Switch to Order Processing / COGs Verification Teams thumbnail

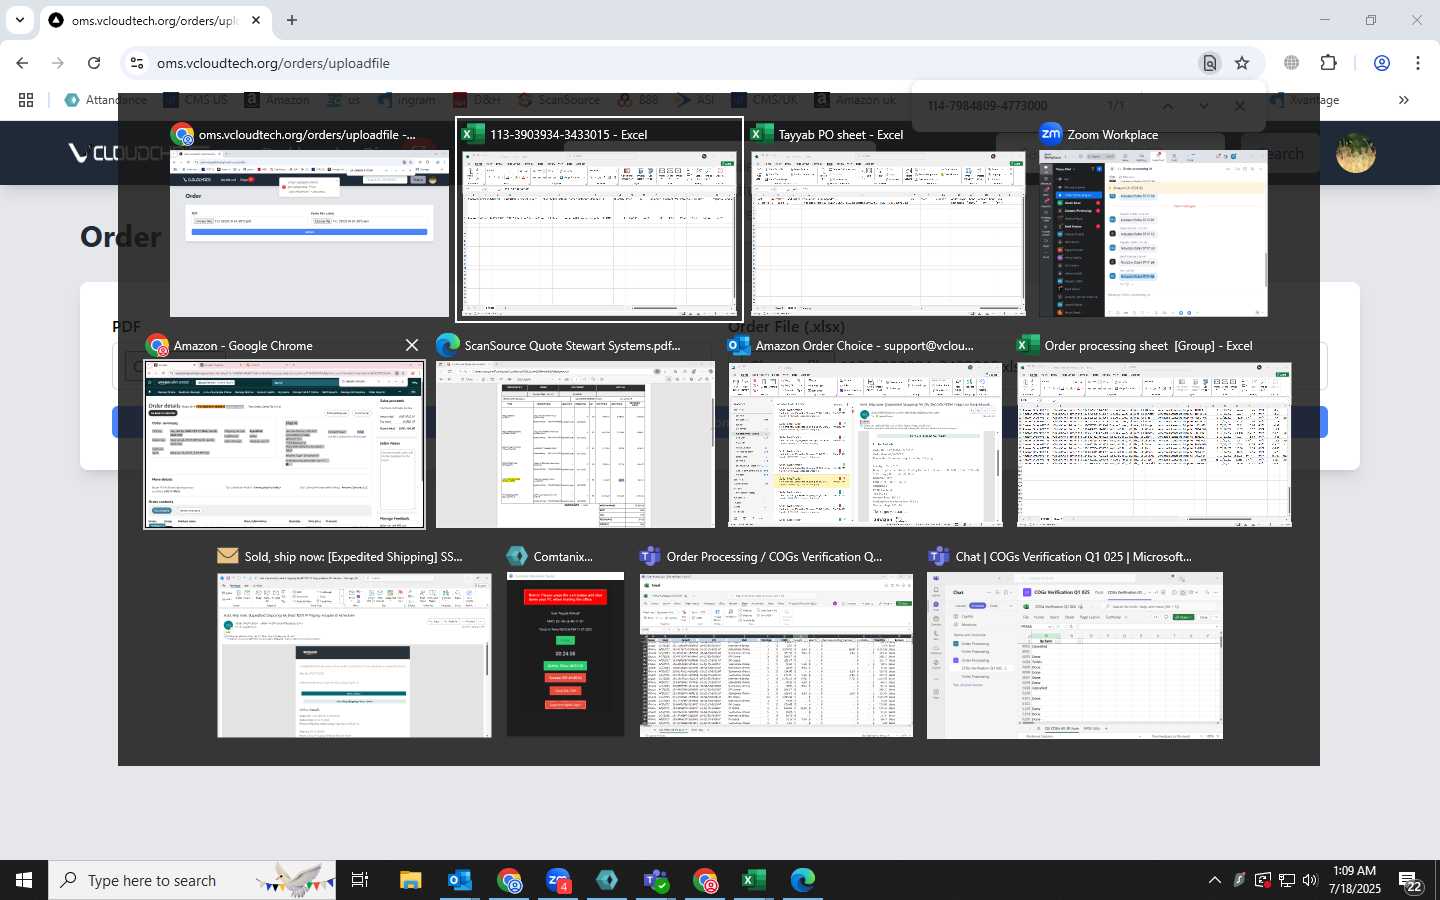pyautogui.click(x=776, y=655)
